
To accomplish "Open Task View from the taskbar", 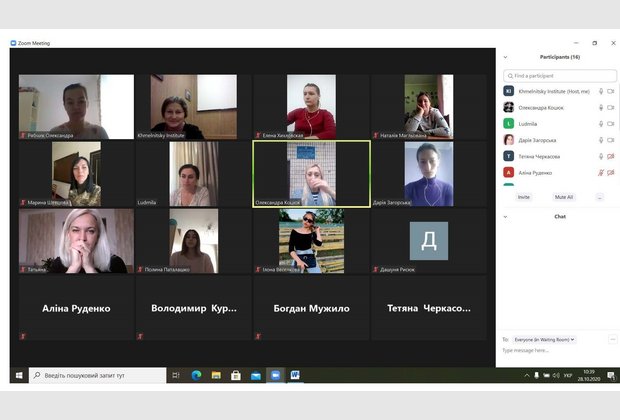I will pos(176,375).
